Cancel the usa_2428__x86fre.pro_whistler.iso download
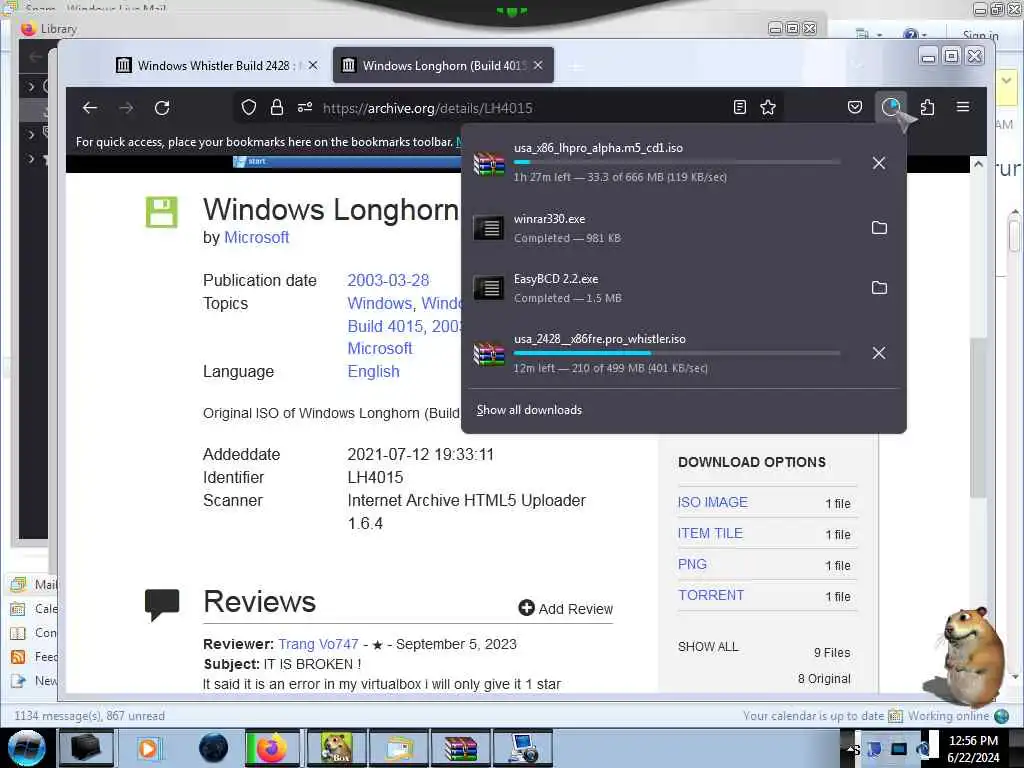Image resolution: width=1024 pixels, height=768 pixels. click(879, 353)
